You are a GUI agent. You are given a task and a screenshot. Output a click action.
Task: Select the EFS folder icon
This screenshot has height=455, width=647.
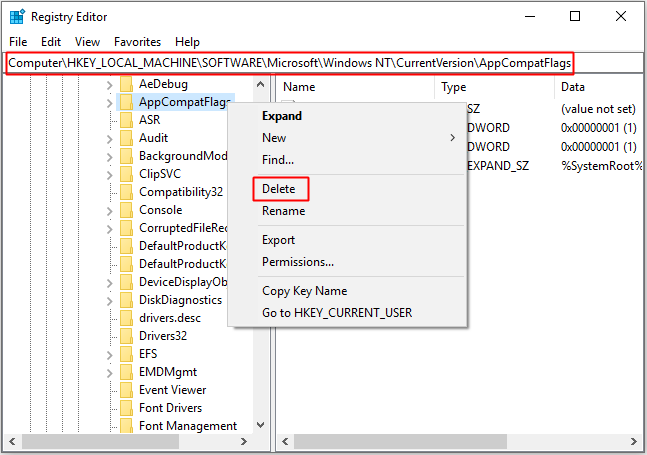pyautogui.click(x=126, y=354)
